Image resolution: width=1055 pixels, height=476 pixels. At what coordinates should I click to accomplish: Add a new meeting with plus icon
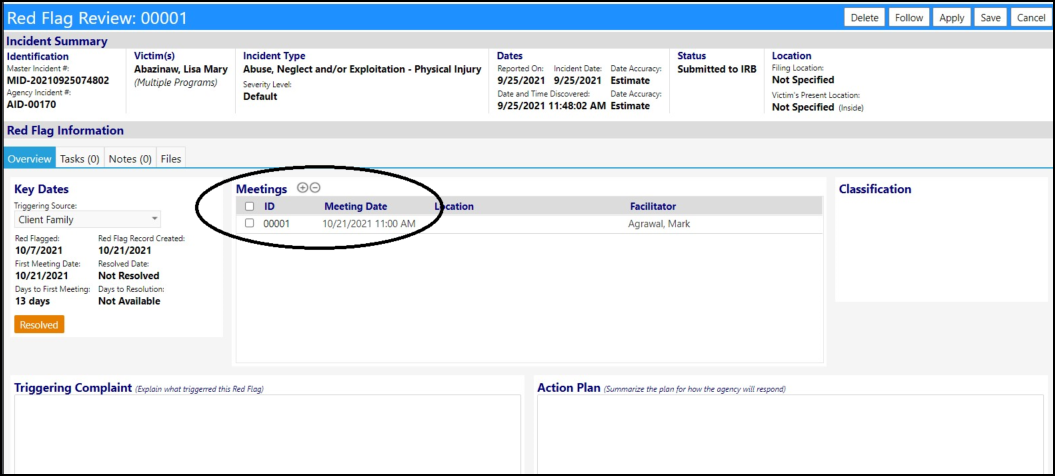[302, 189]
